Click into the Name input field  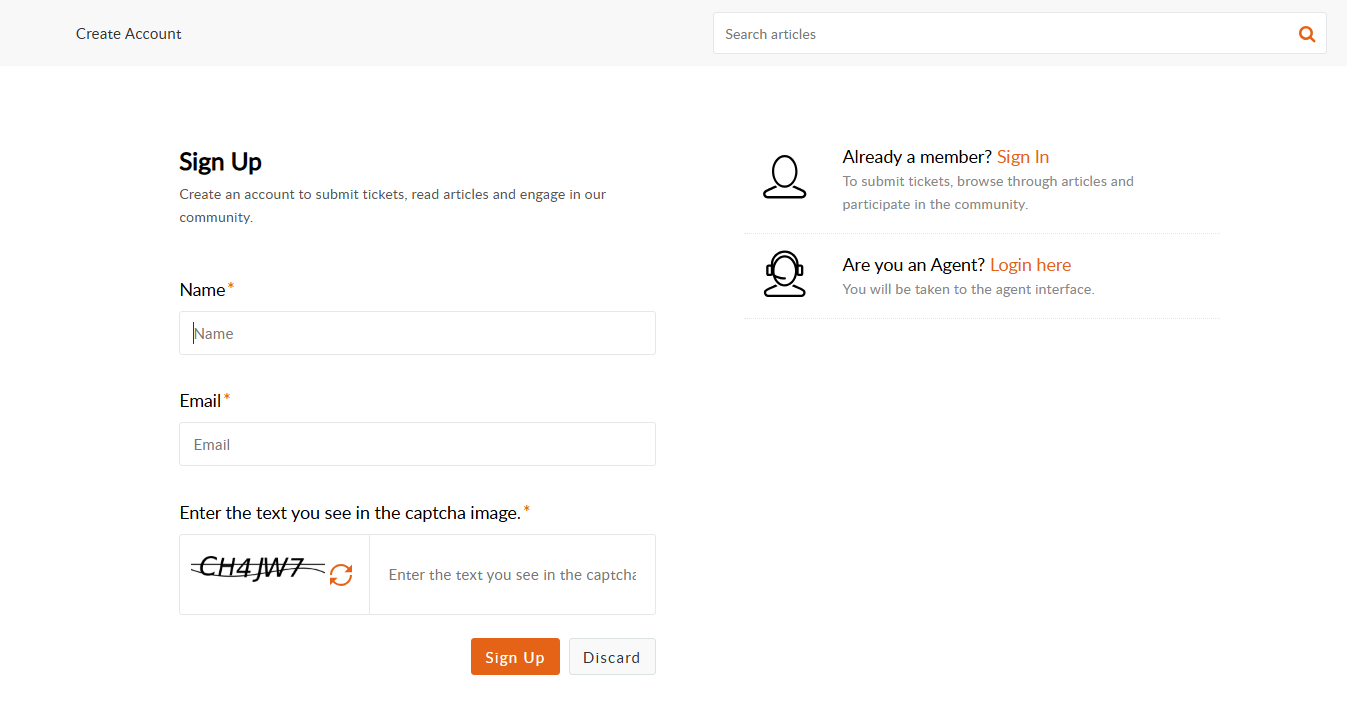pyautogui.click(x=417, y=333)
